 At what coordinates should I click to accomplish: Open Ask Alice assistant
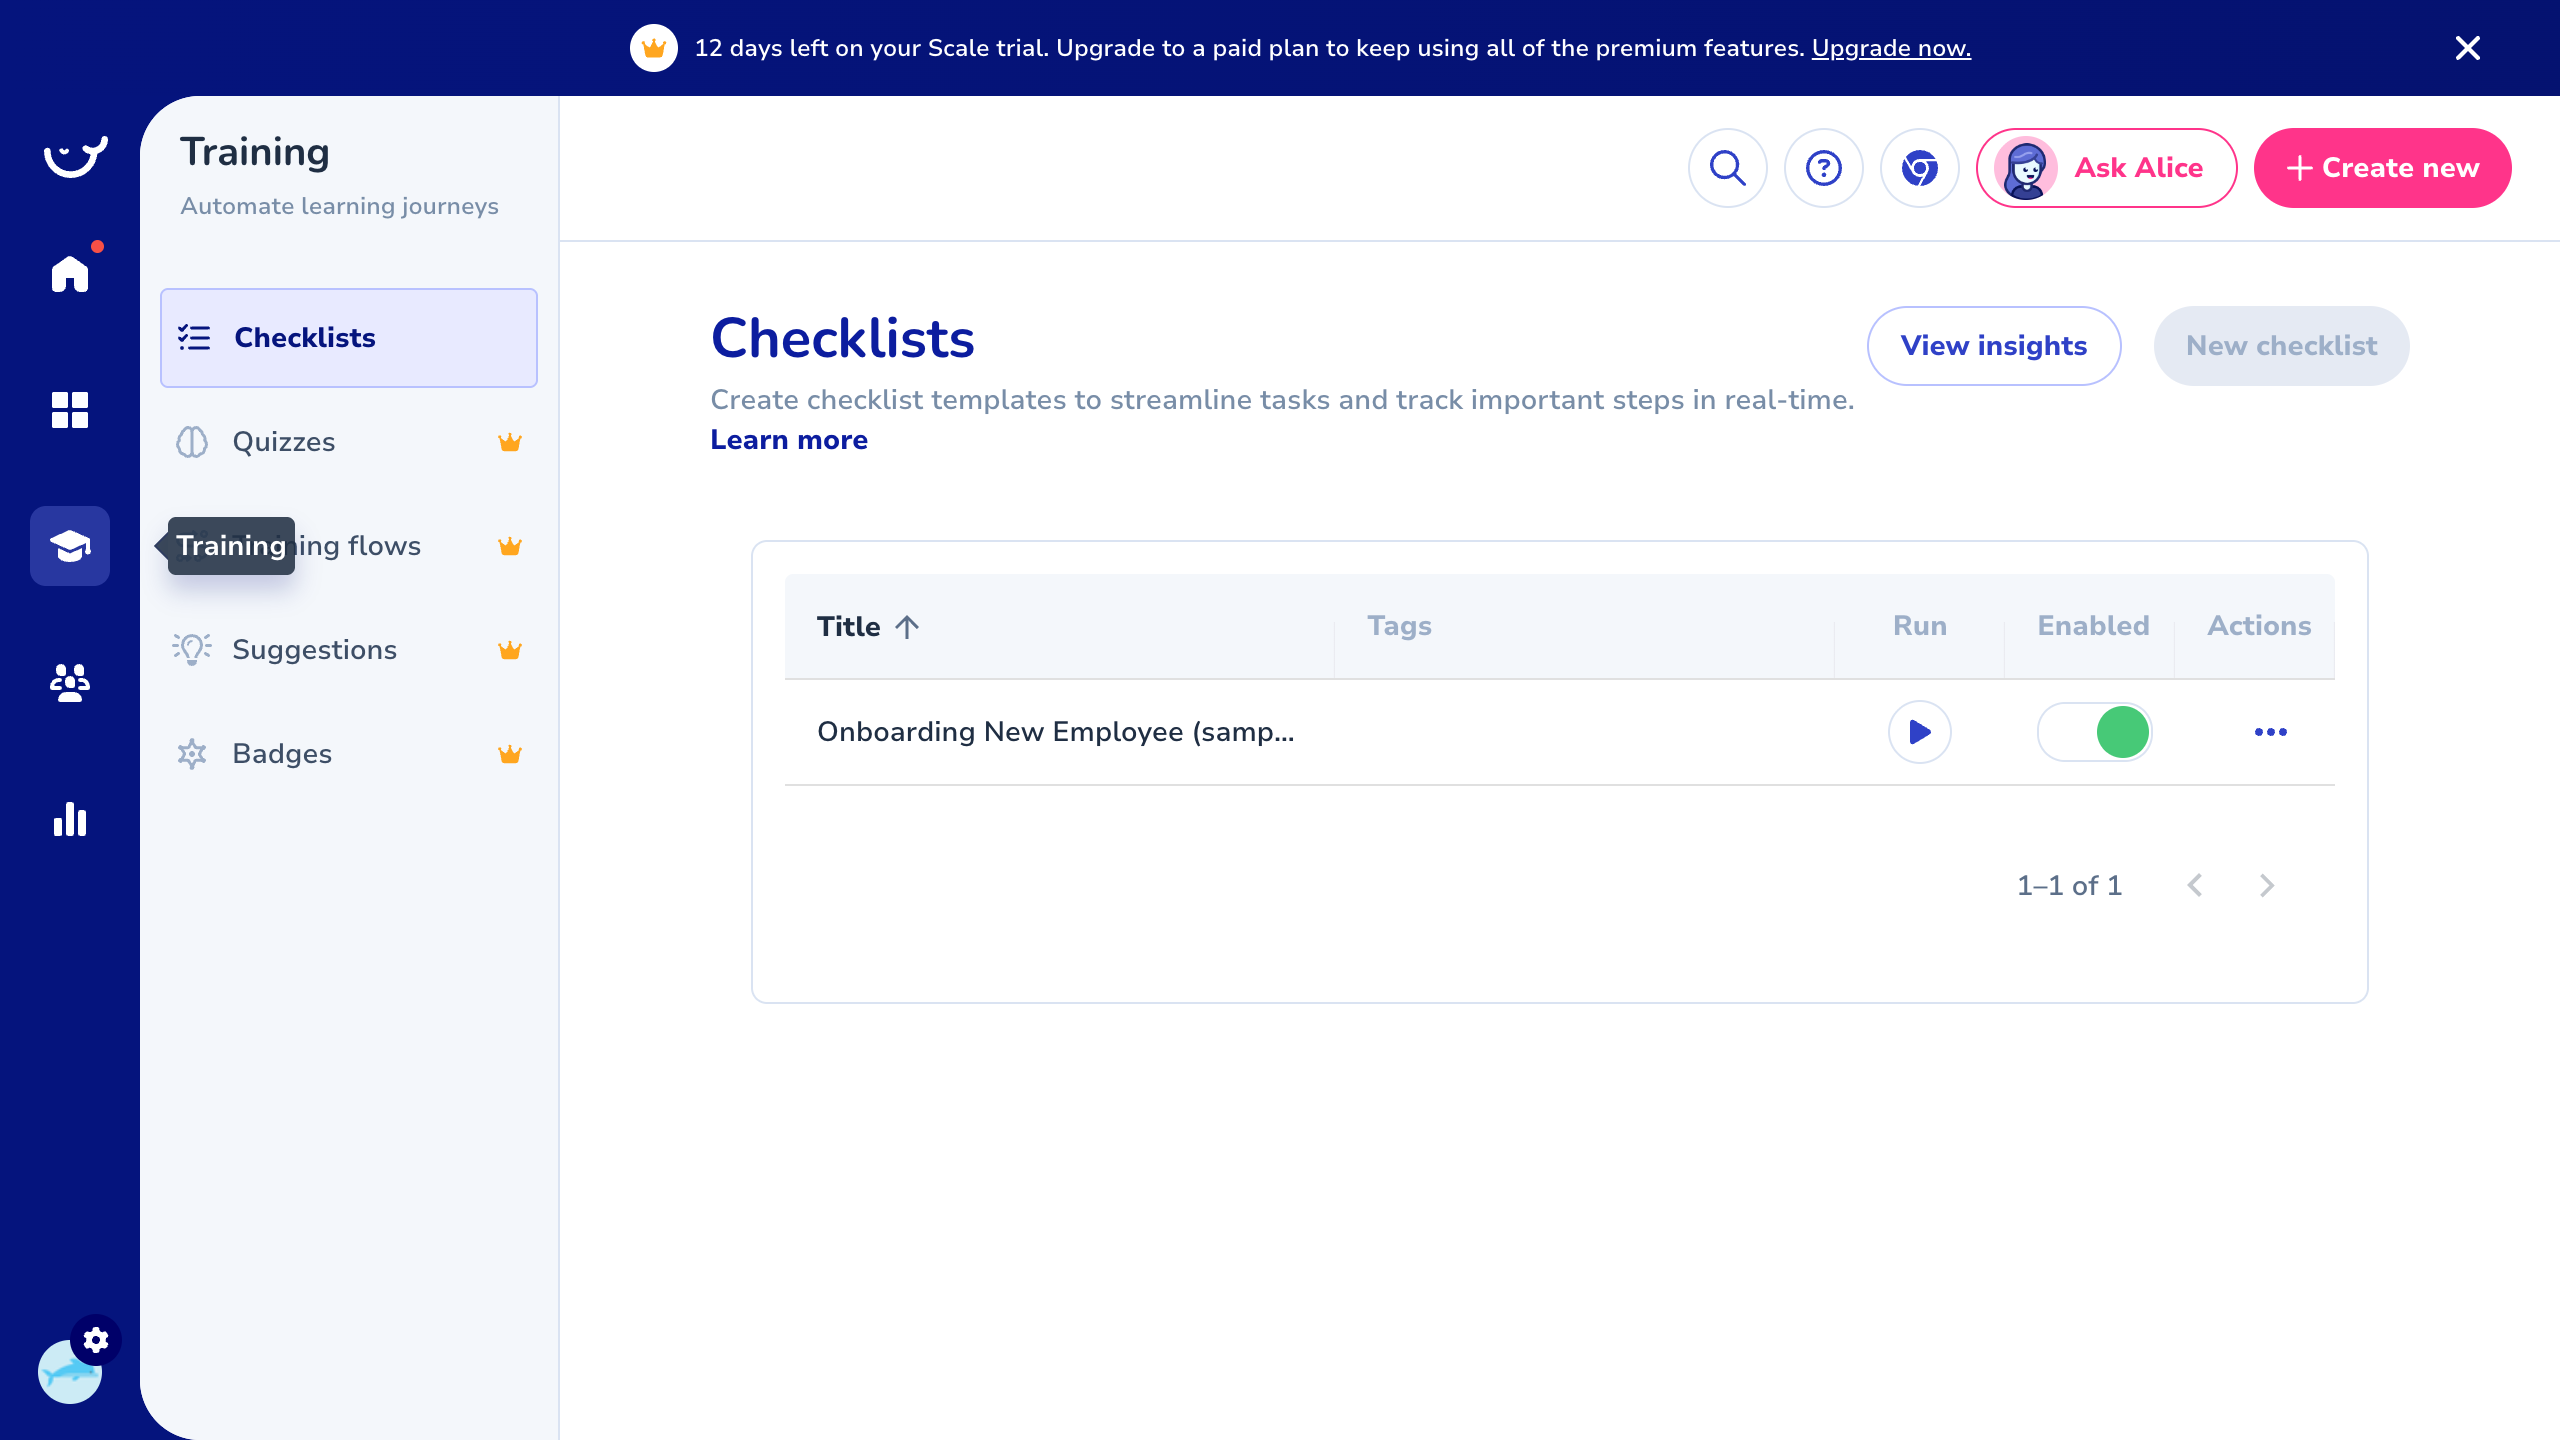click(2106, 168)
